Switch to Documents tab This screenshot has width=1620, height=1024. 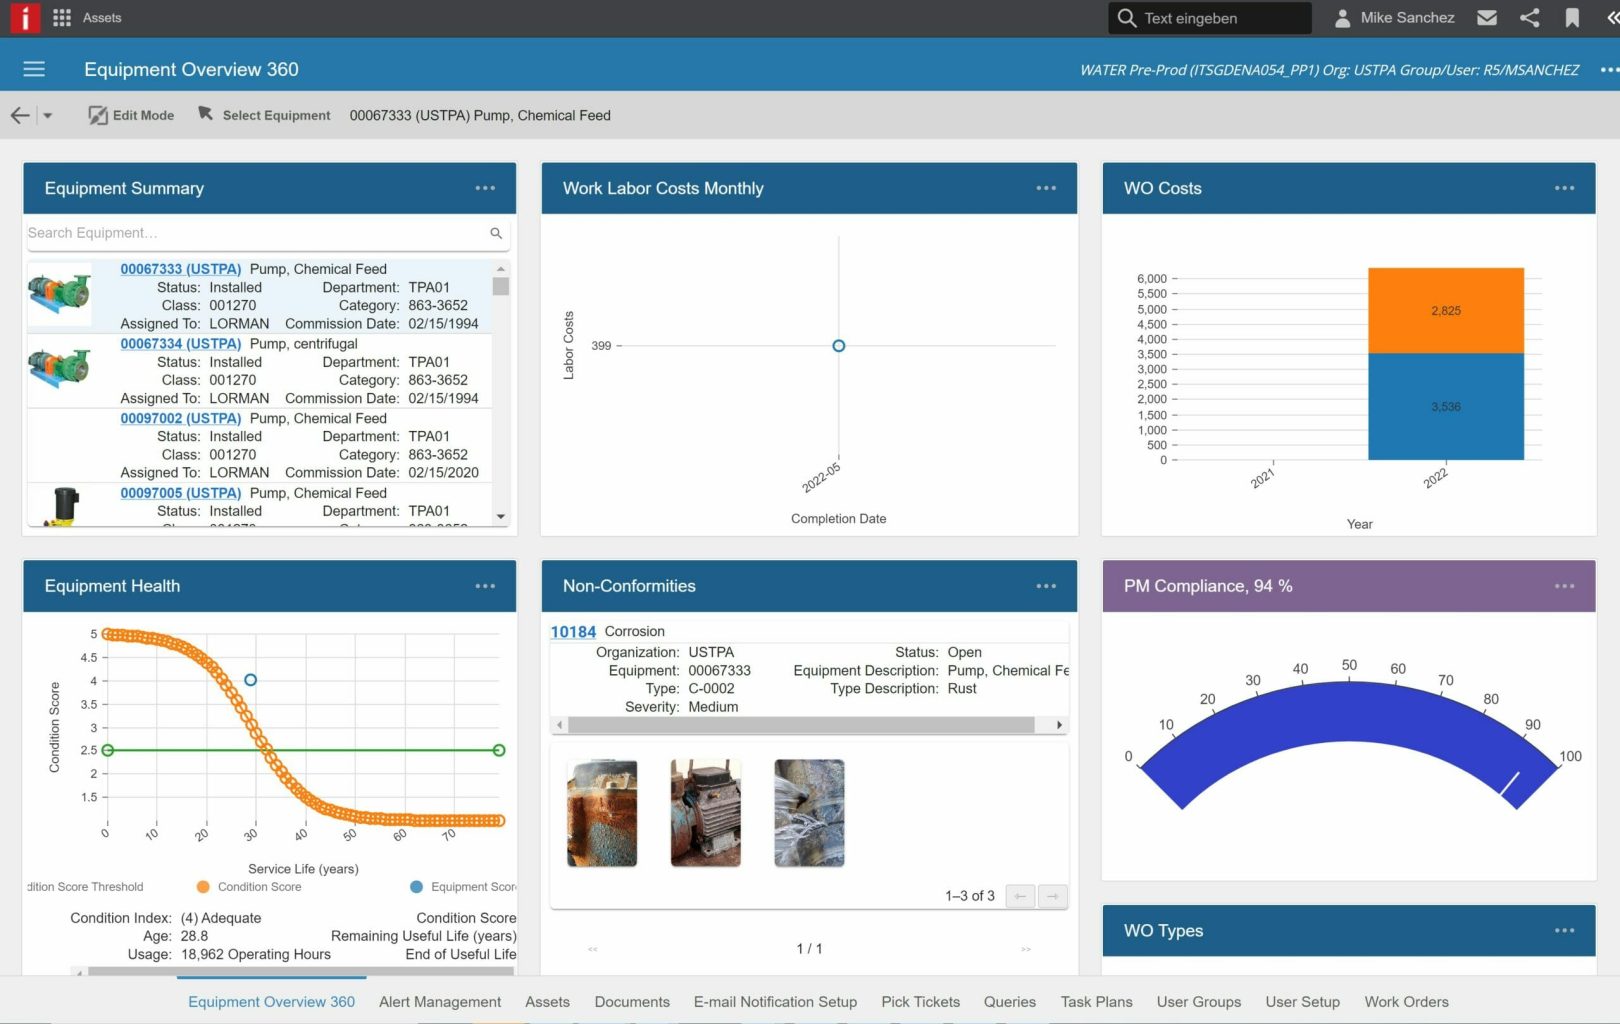tap(632, 1002)
